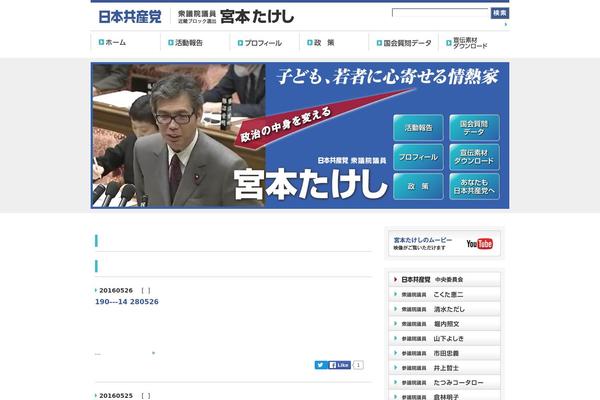Click the 宣伝素材ダウンロード banner button
The width and height of the screenshot is (600, 400).
474,157
